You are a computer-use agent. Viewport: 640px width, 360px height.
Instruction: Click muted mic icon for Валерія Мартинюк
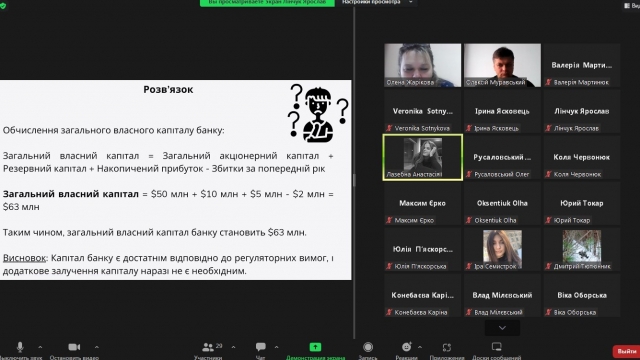549,82
